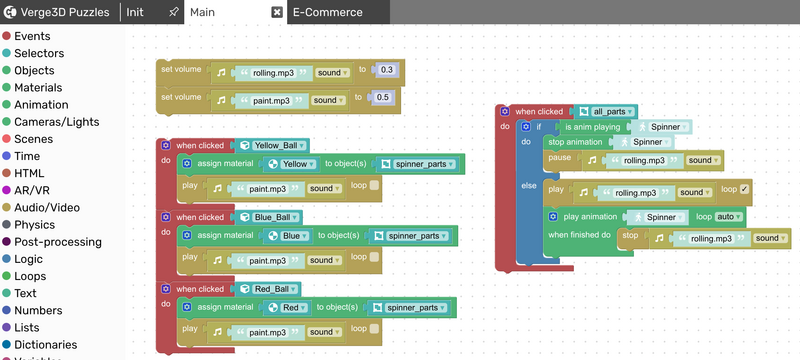Open the Logic category
800x360 pixels.
(28, 259)
